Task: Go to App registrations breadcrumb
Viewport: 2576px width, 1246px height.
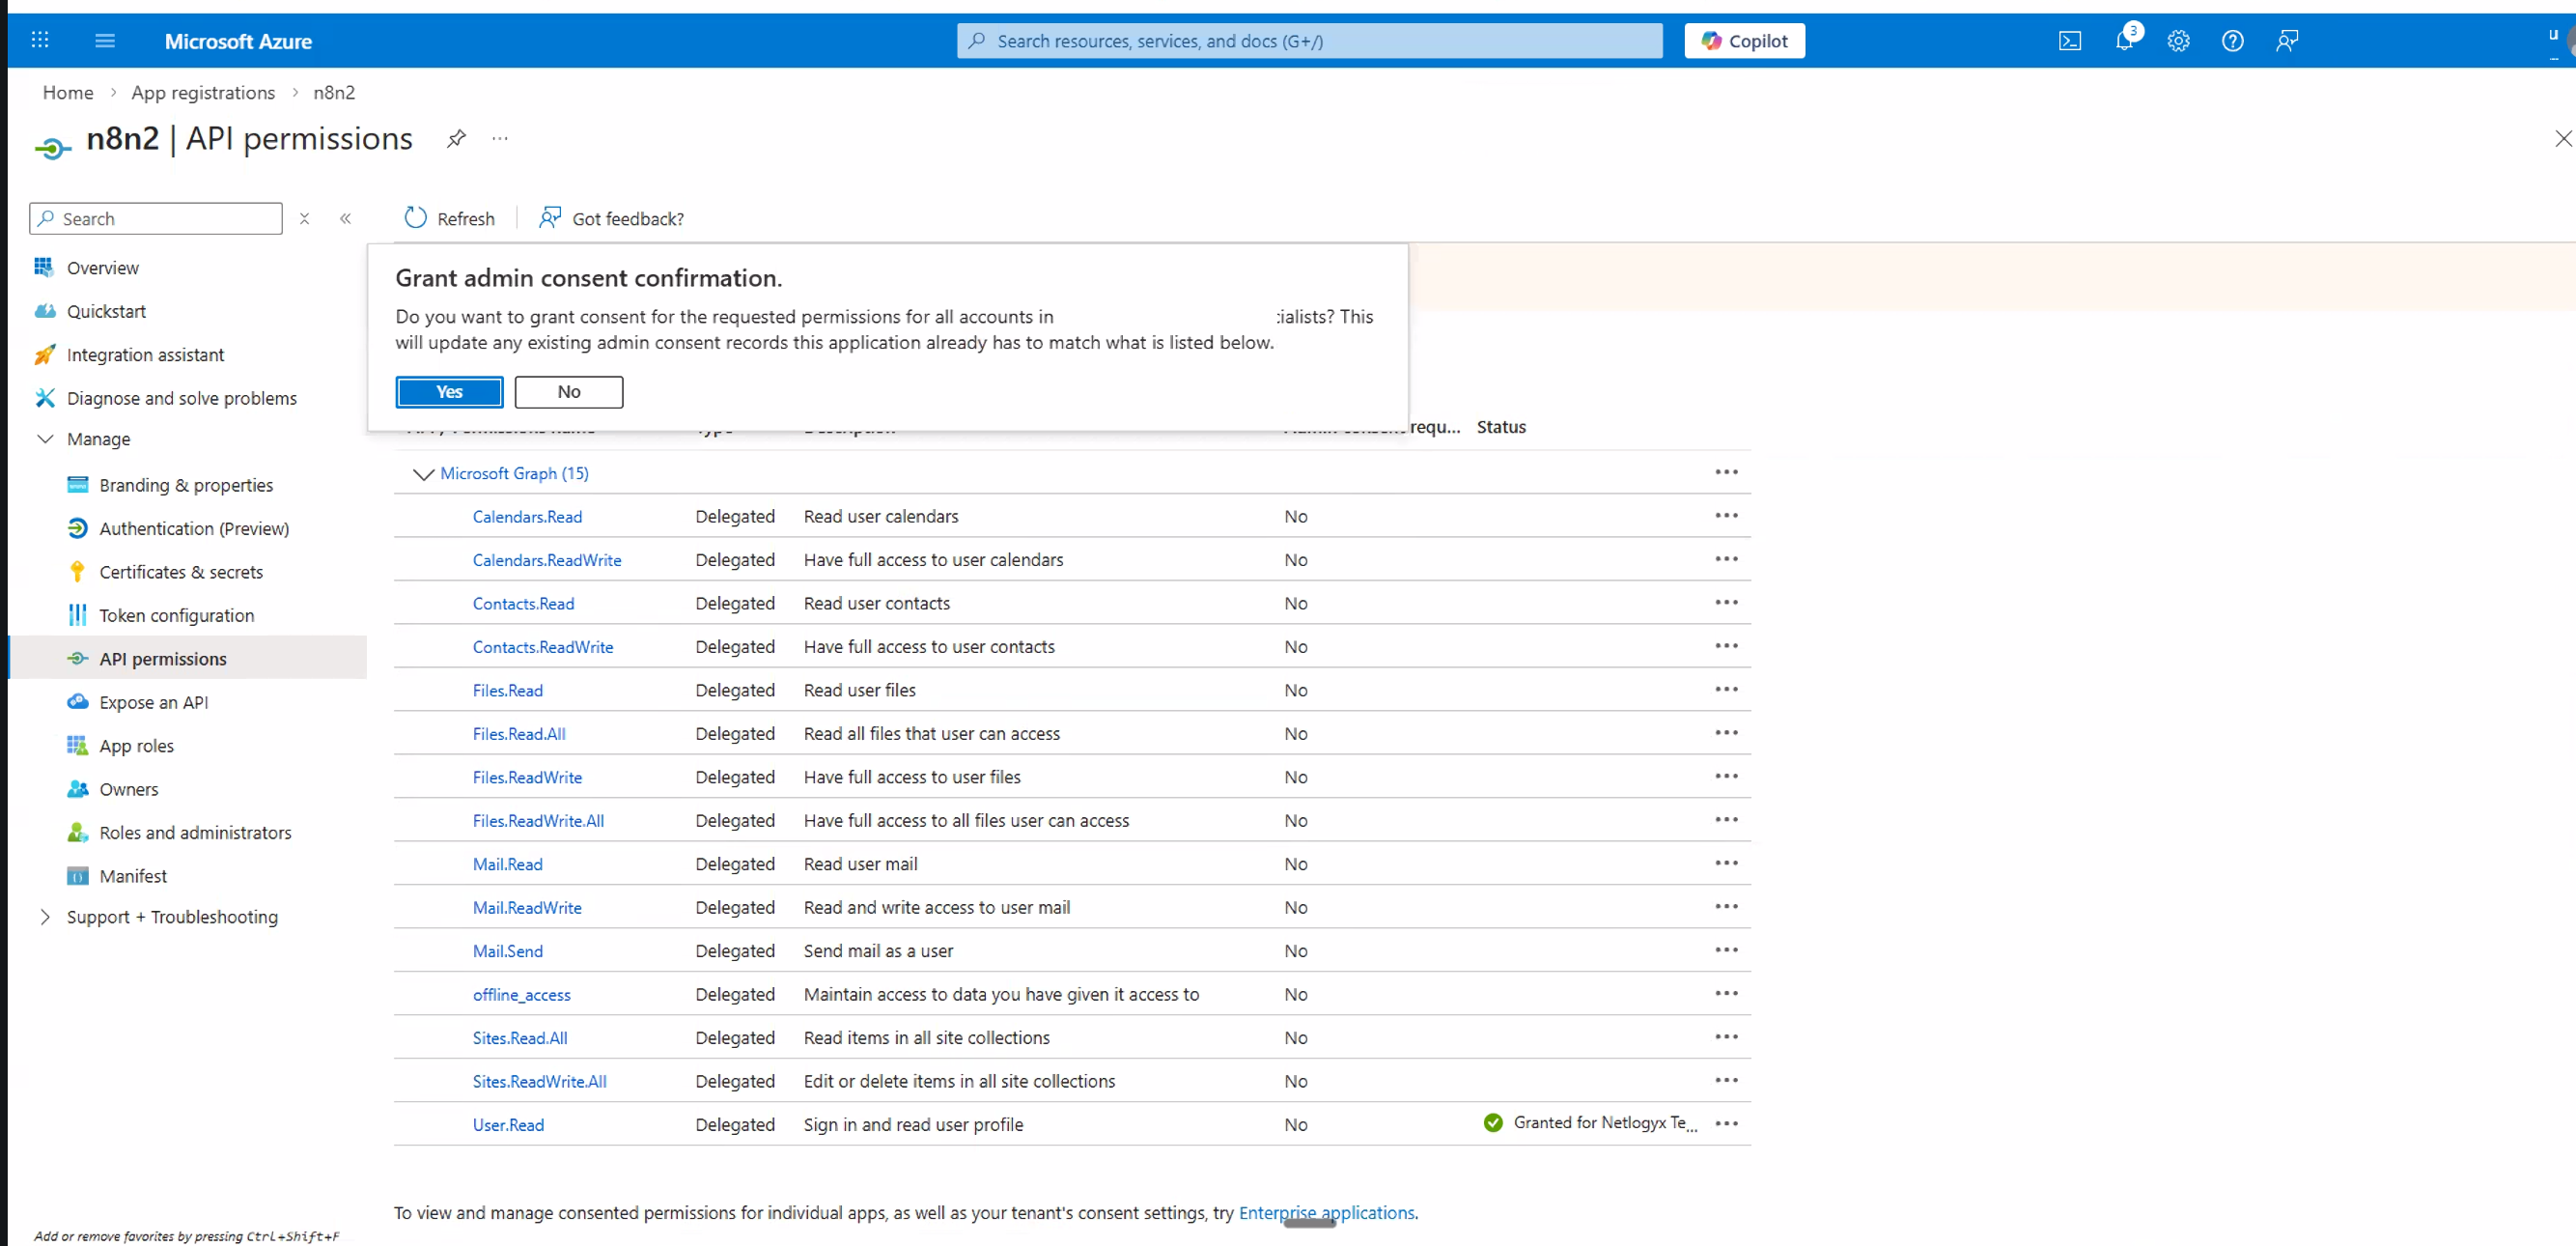Action: pos(203,92)
